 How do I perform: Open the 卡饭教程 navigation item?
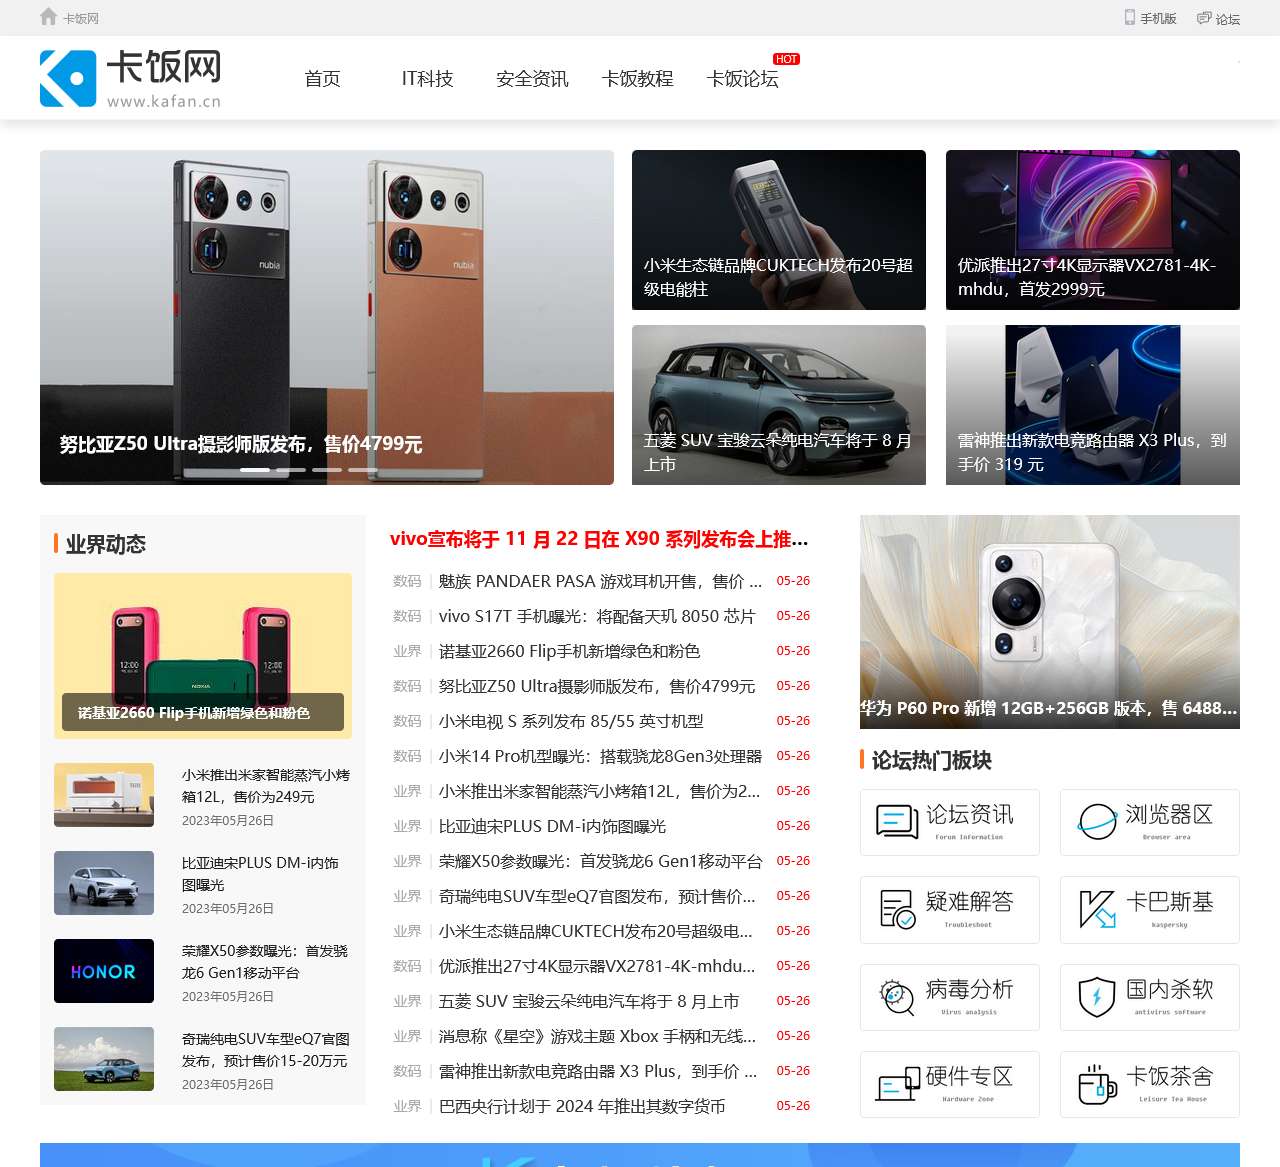click(x=637, y=79)
